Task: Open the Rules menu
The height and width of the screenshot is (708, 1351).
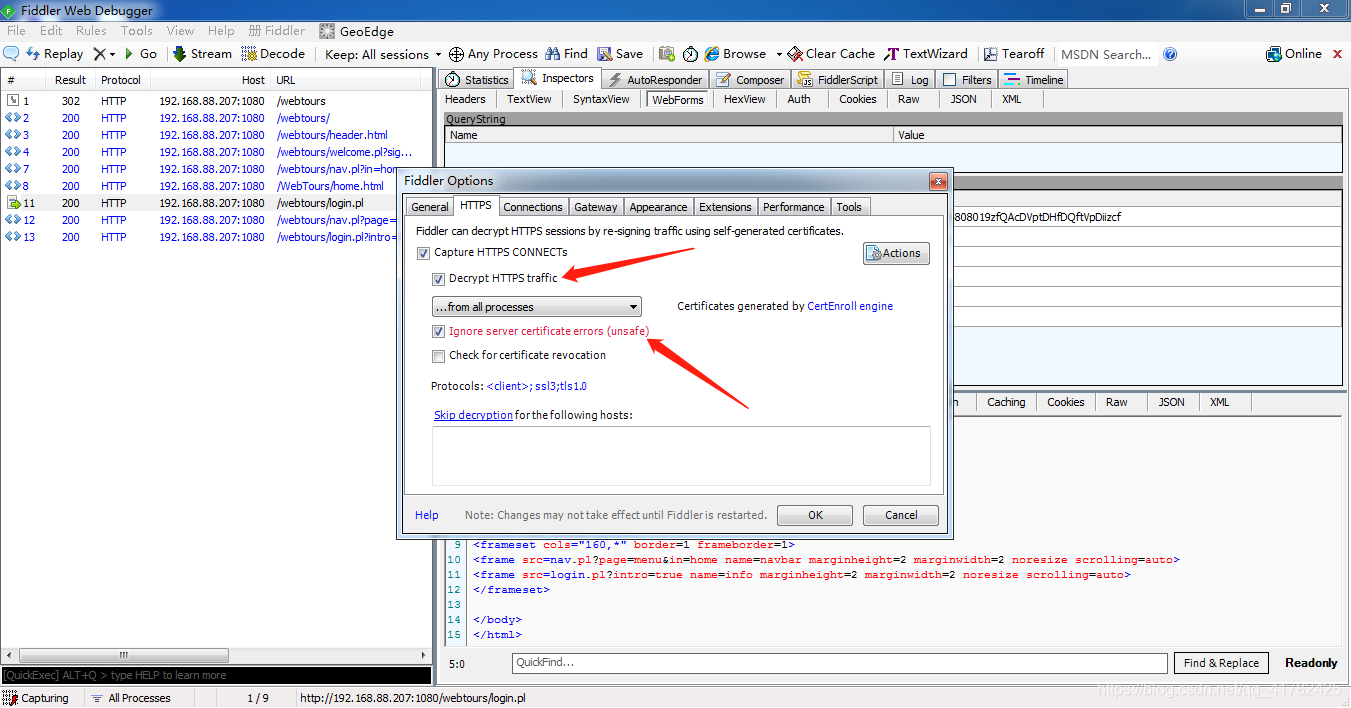Action: [x=91, y=31]
